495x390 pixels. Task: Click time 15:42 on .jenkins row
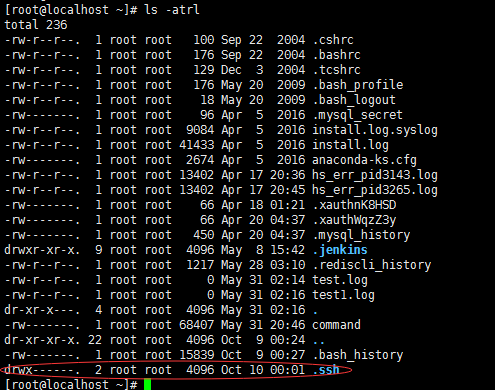point(287,250)
